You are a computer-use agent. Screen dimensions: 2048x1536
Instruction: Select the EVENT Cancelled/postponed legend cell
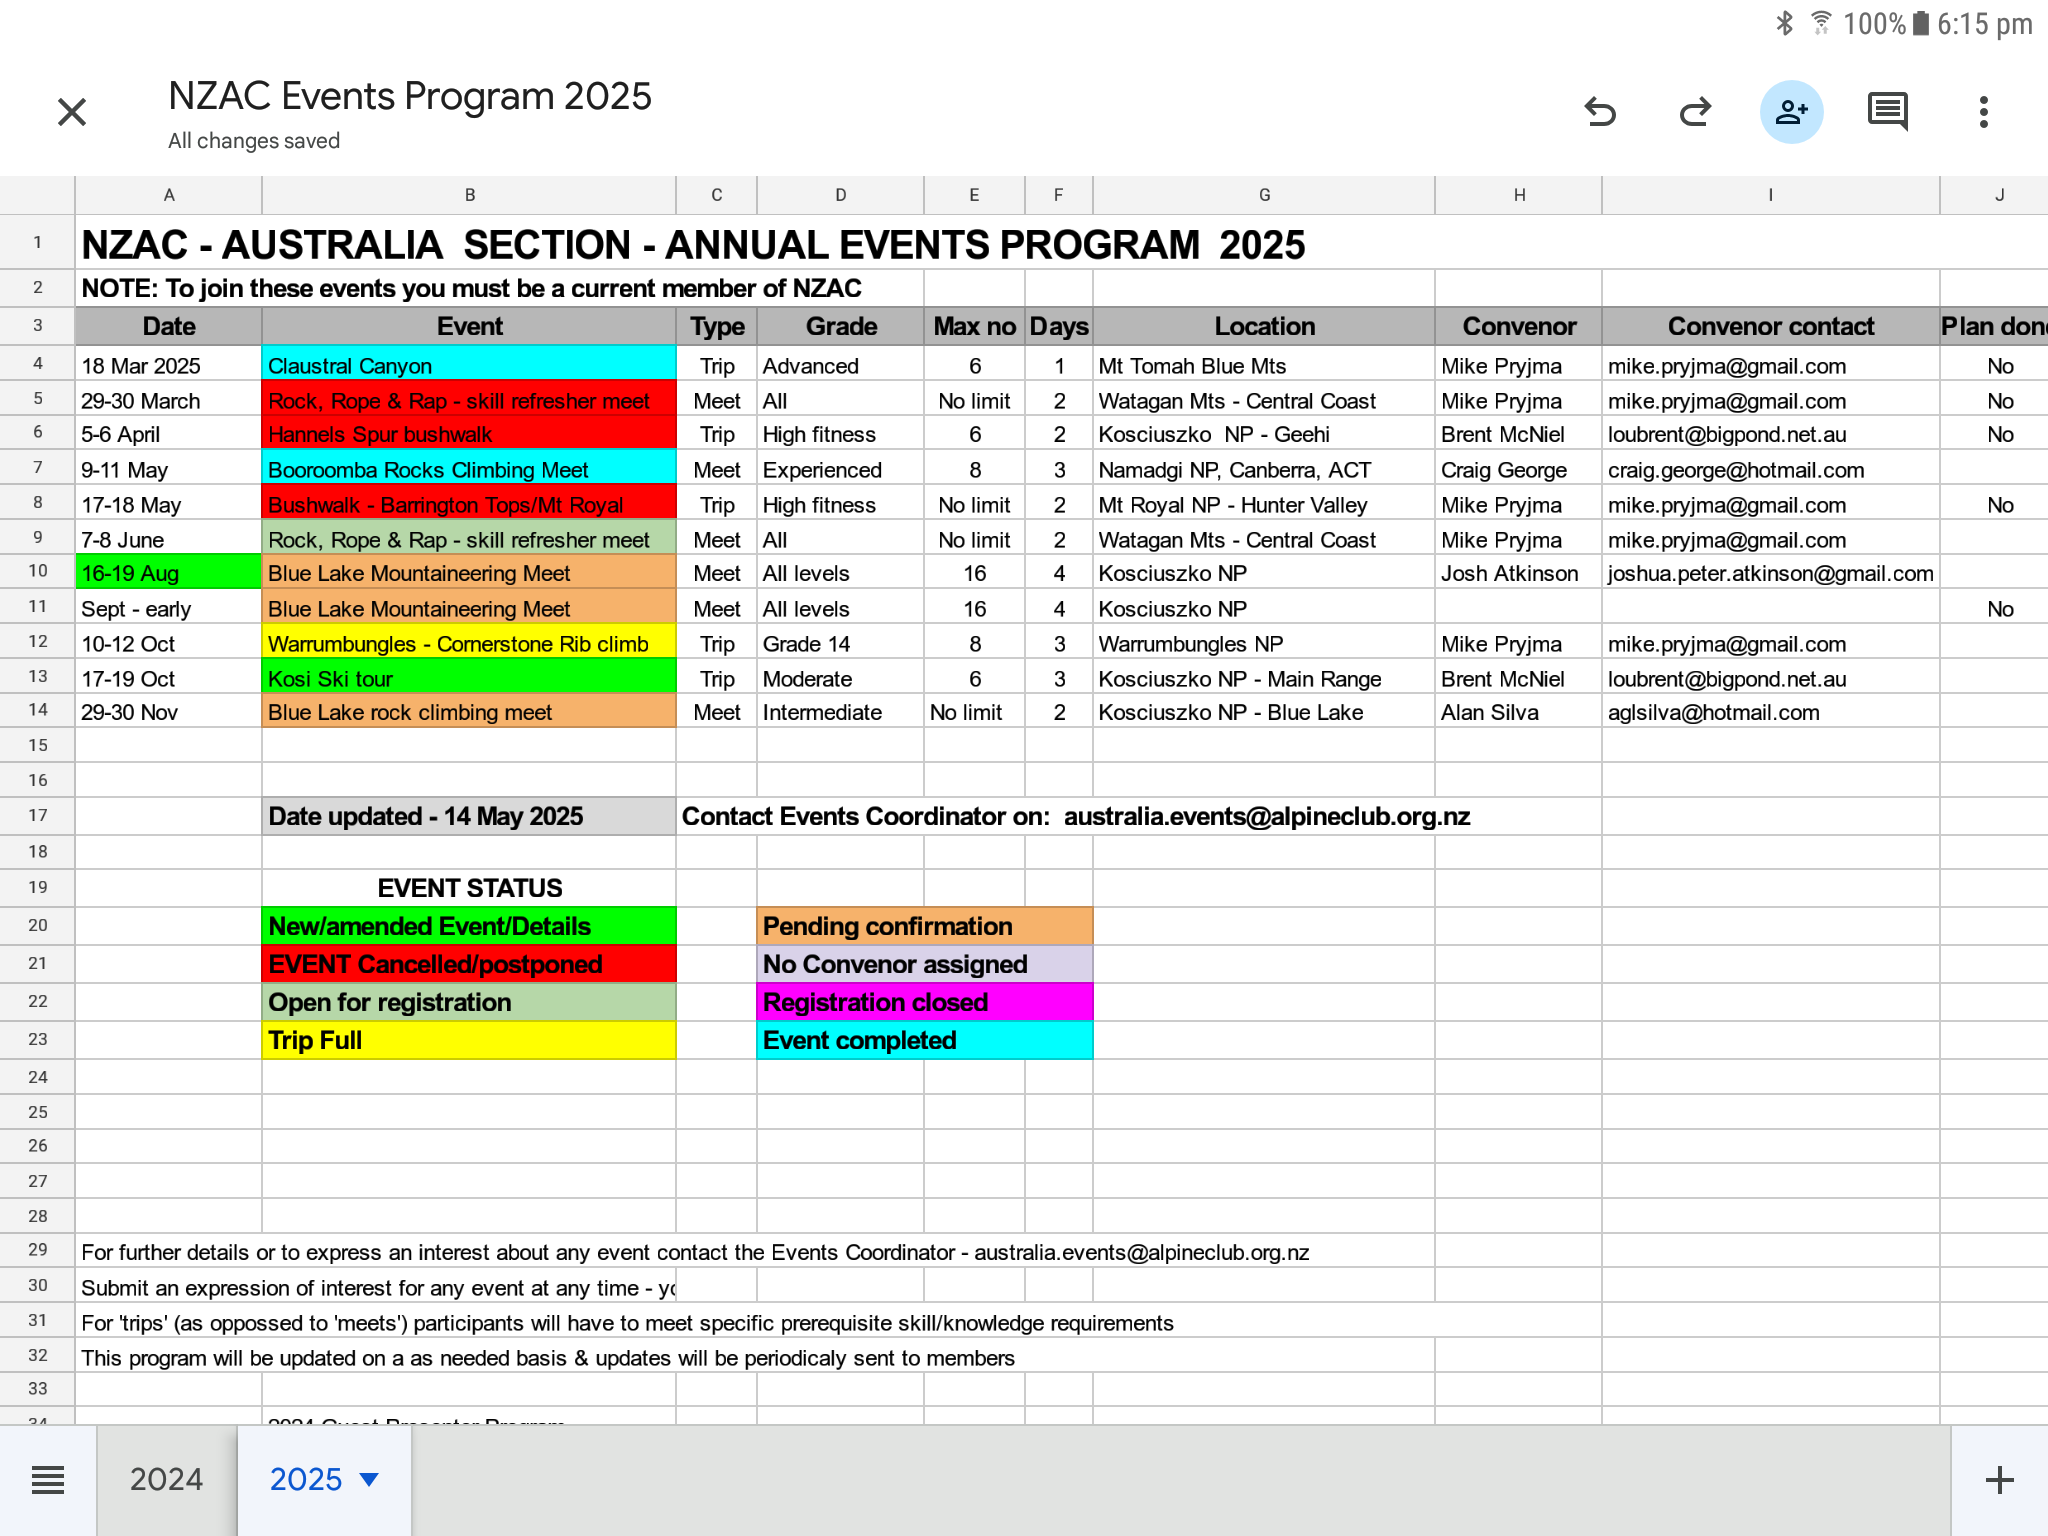(469, 964)
